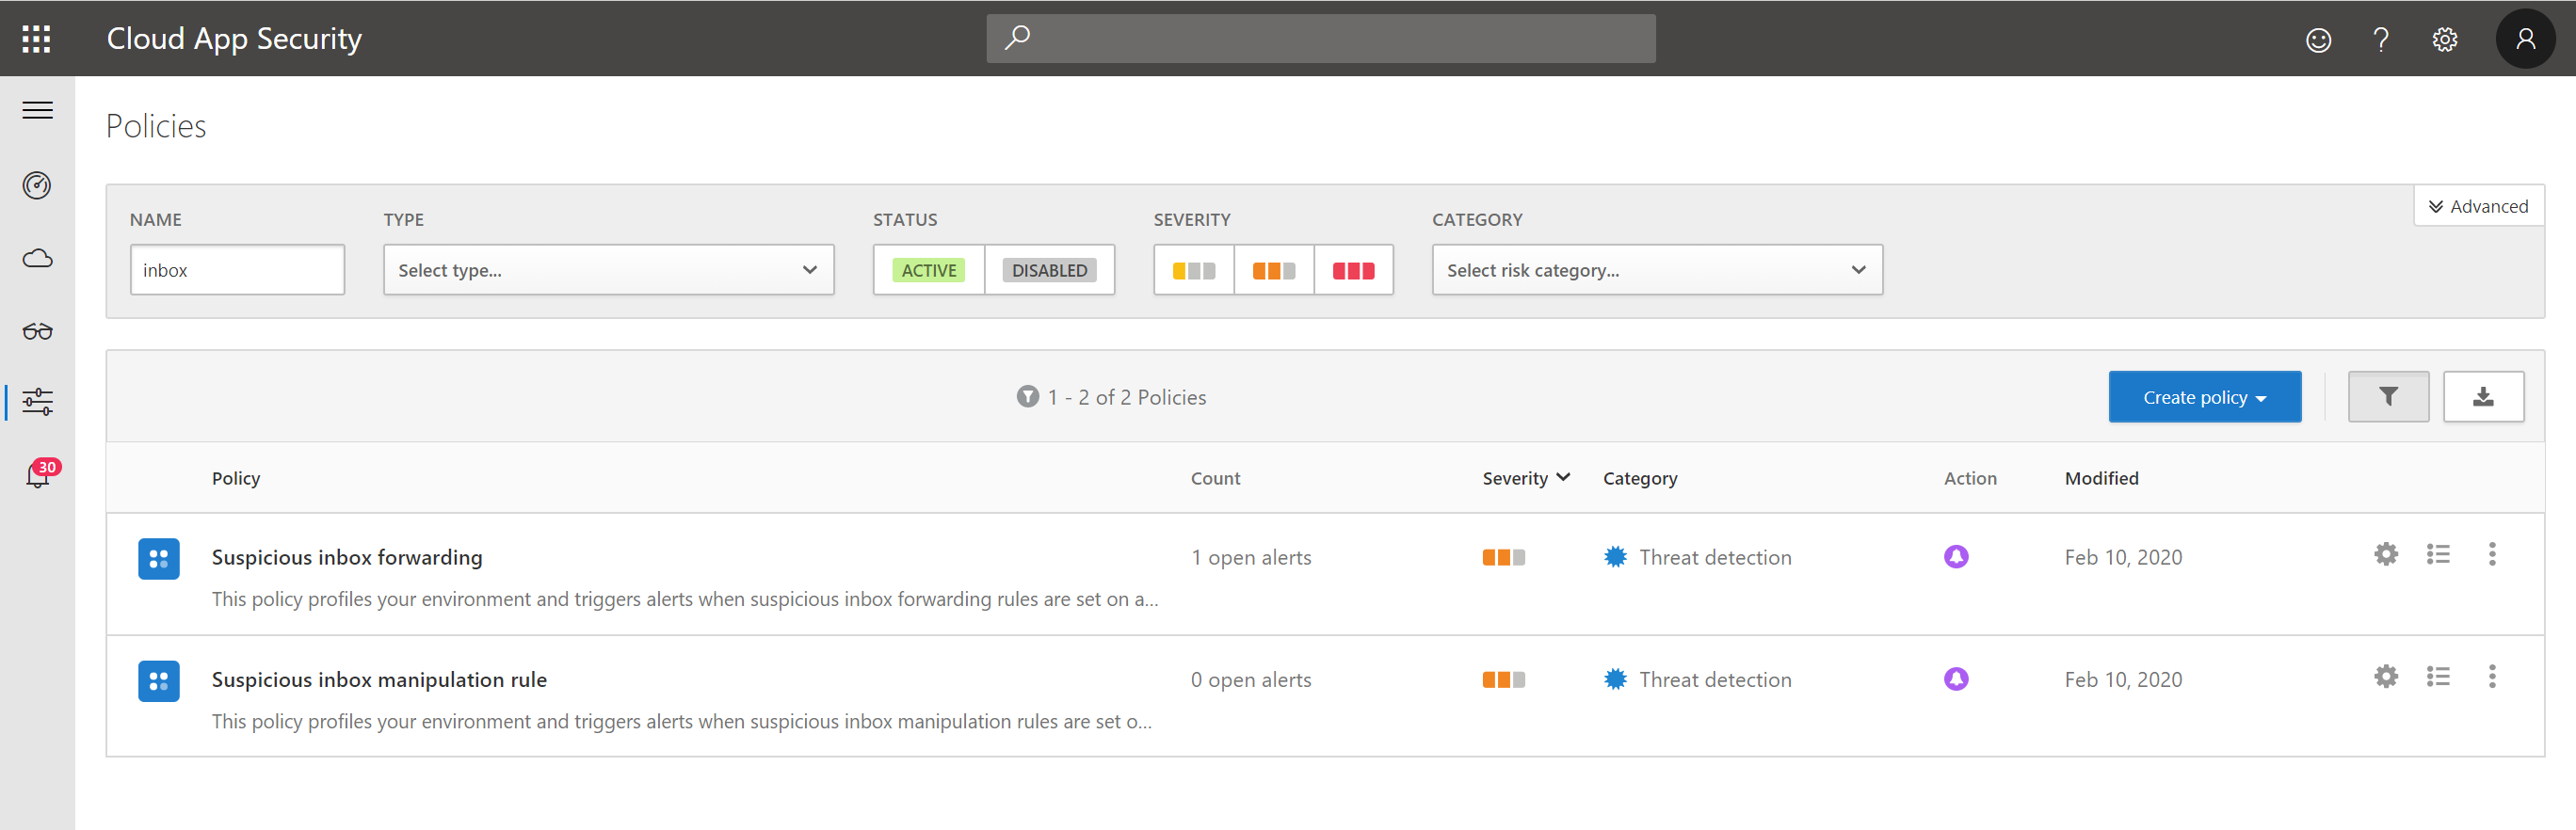The width and height of the screenshot is (2576, 830).
Task: Open the Discover cloud icon in sidebar
Action: pyautogui.click(x=37, y=258)
